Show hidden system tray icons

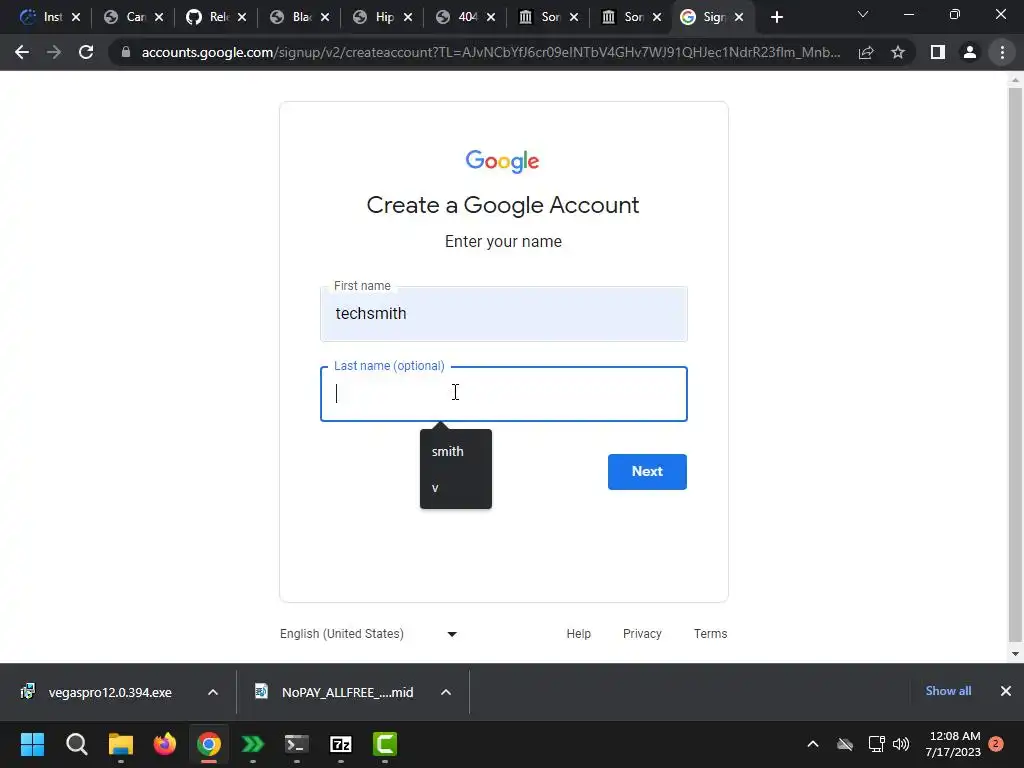(x=813, y=744)
